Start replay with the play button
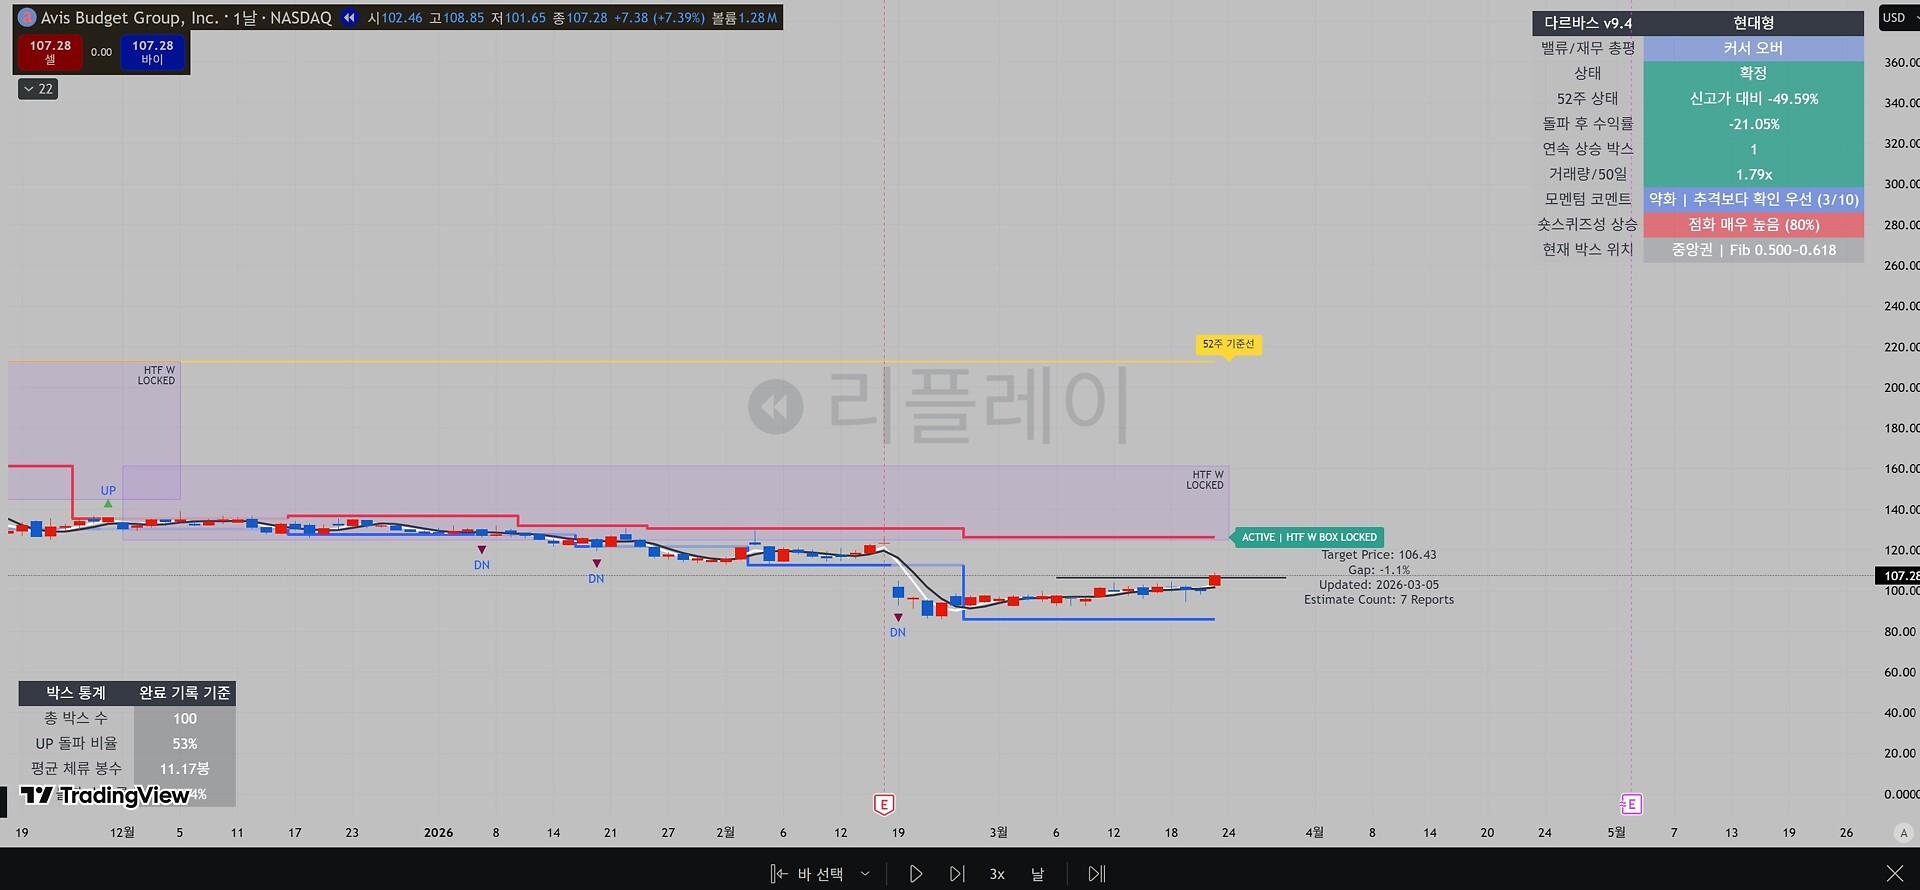Image resolution: width=1920 pixels, height=890 pixels. coord(915,874)
